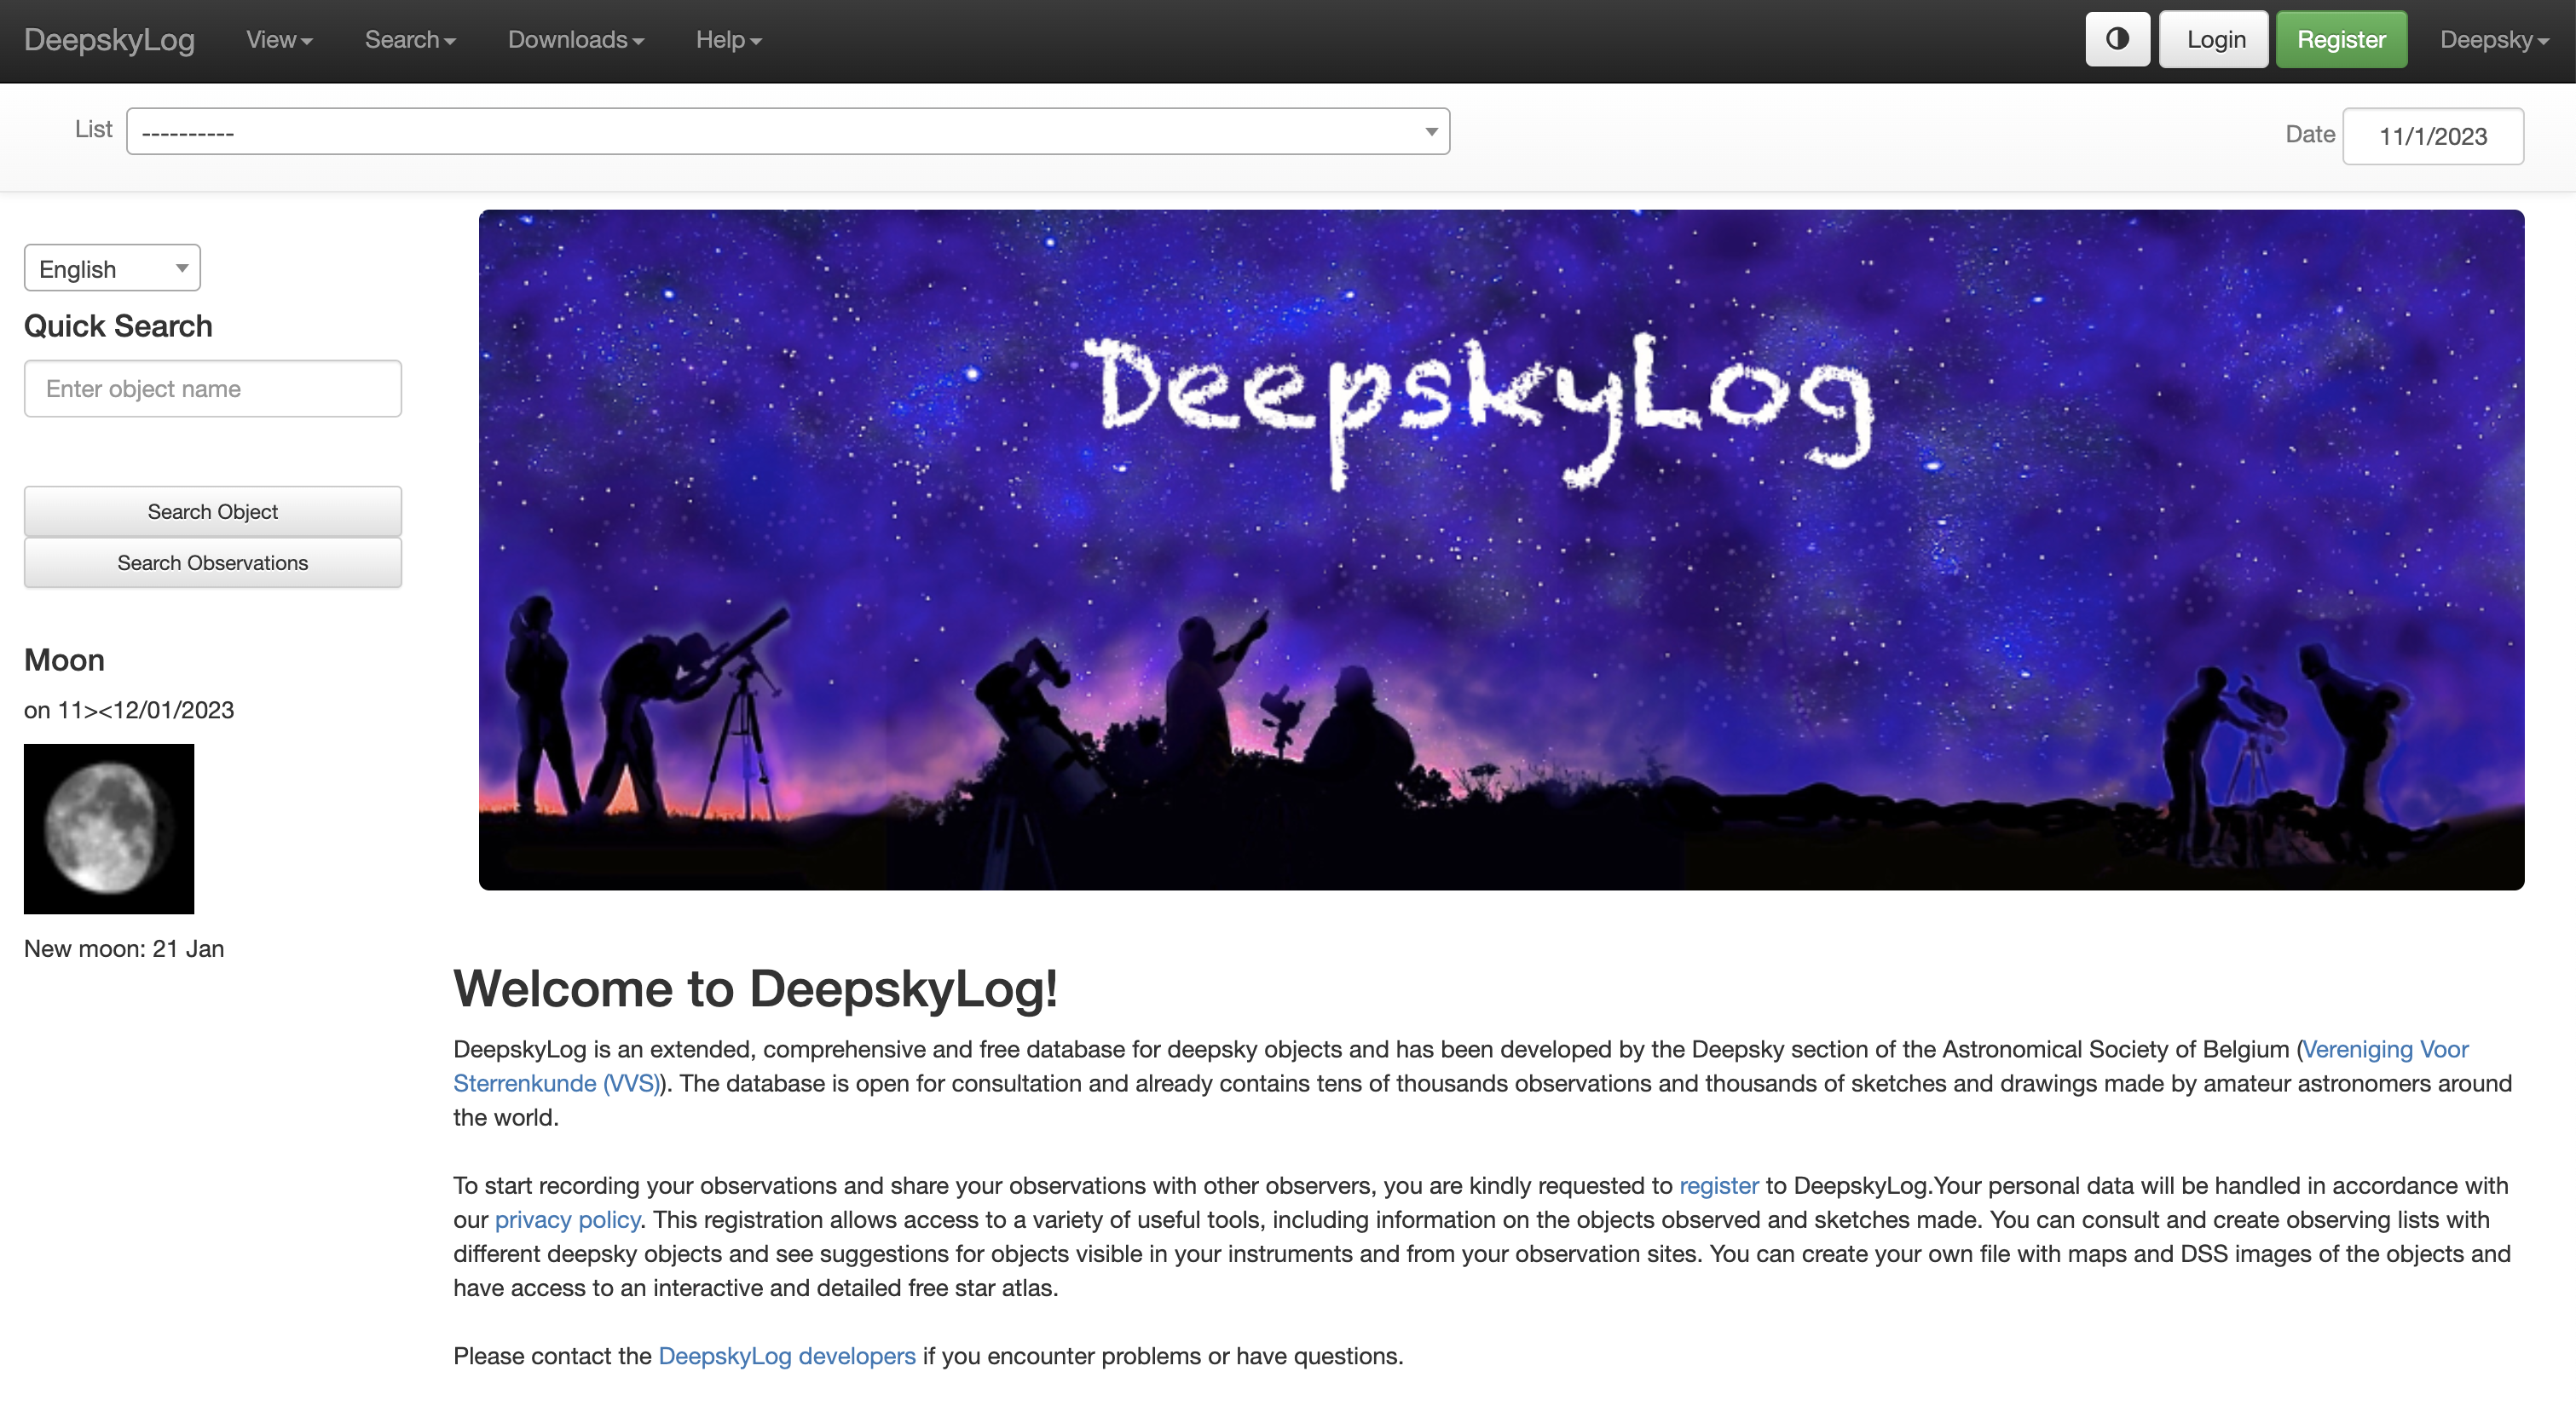
Task: Toggle the dark/light contrast theme button
Action: click(x=2116, y=39)
